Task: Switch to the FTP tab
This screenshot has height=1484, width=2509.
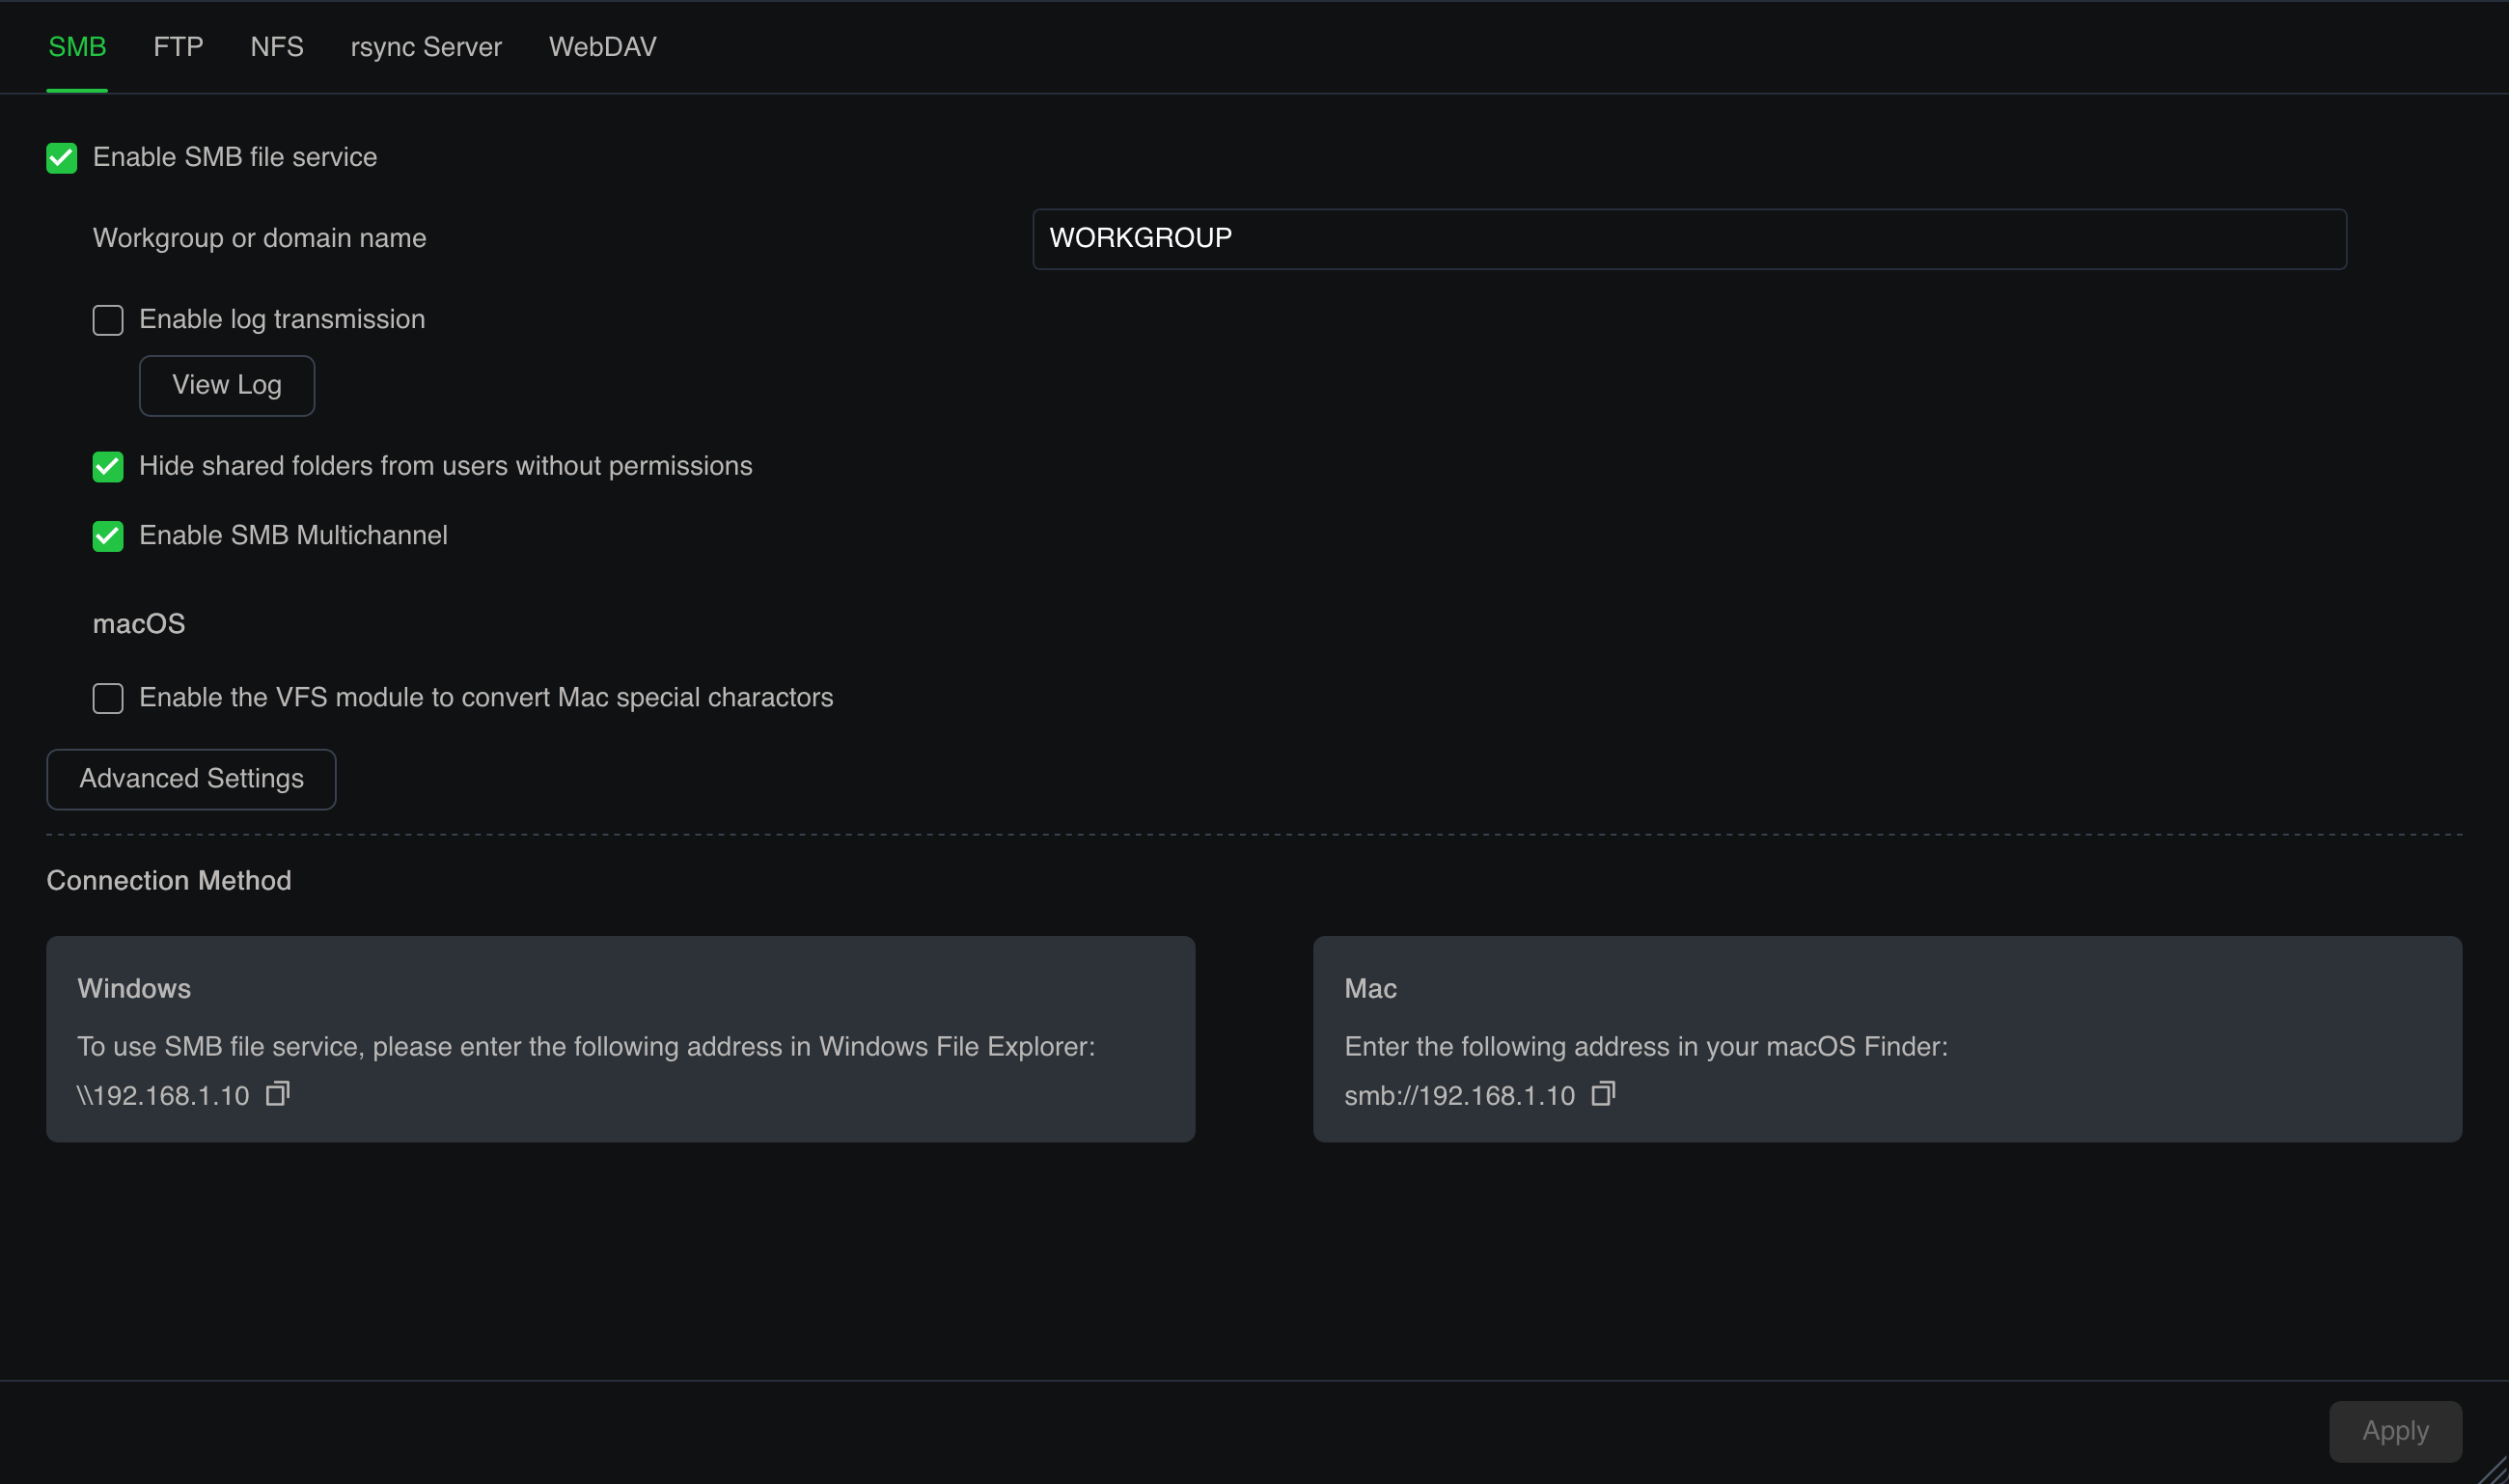Action: [178, 47]
